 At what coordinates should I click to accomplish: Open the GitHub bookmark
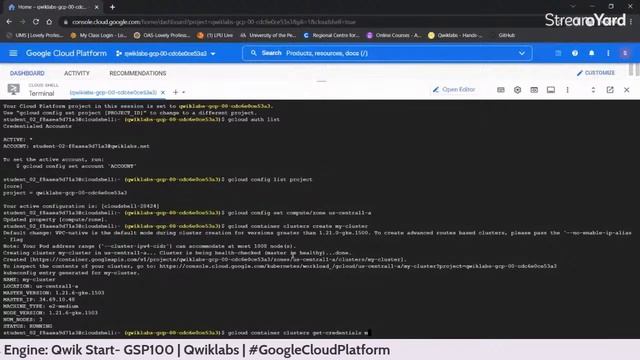coord(507,35)
